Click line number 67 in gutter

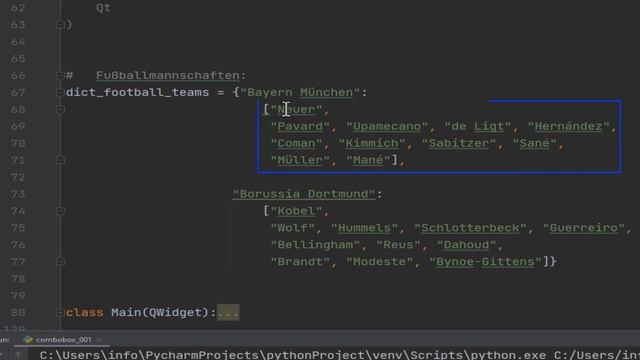pos(18,93)
